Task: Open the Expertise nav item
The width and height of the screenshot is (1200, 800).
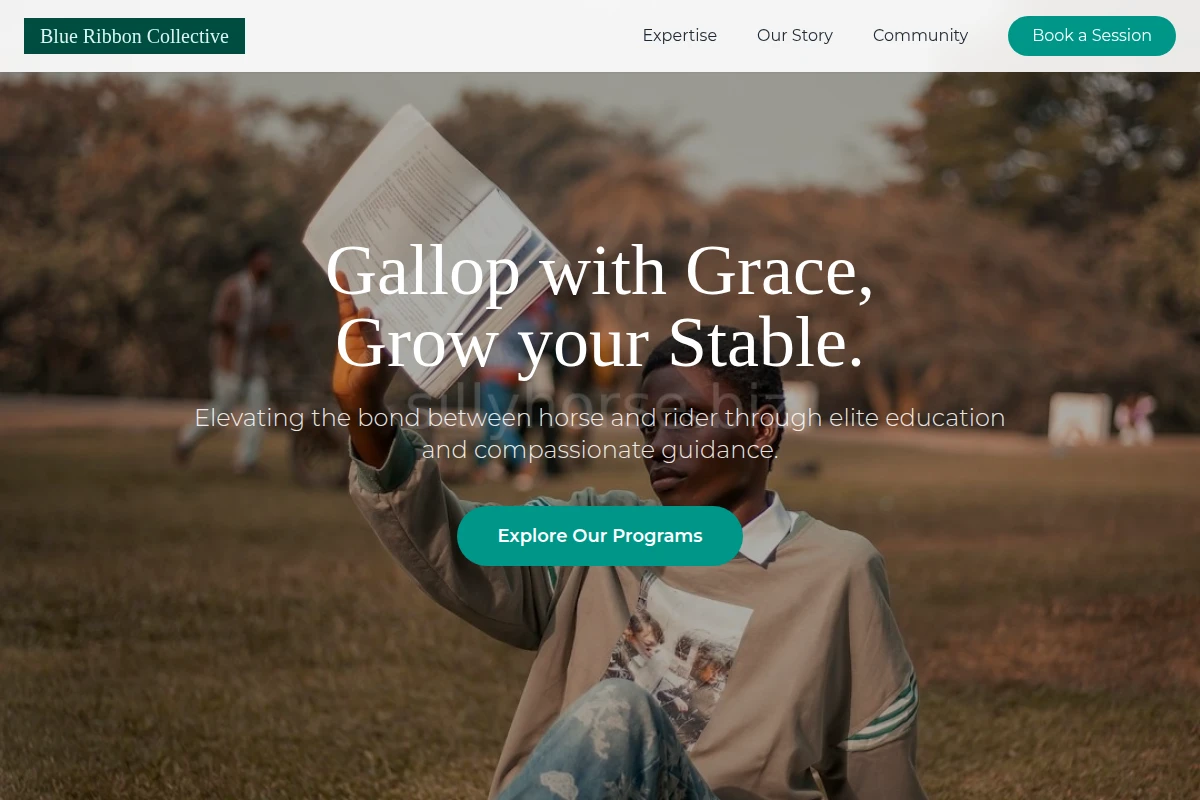Action: click(x=679, y=36)
